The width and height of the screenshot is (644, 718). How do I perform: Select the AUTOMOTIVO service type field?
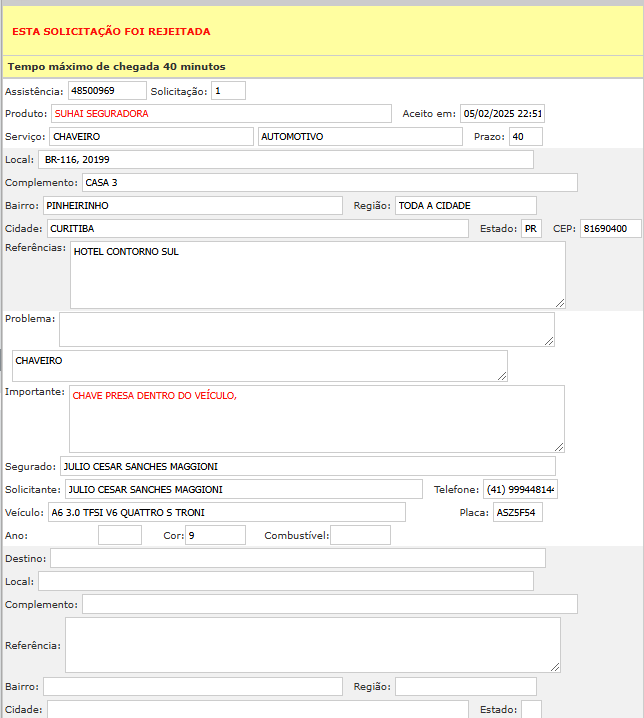tap(360, 137)
